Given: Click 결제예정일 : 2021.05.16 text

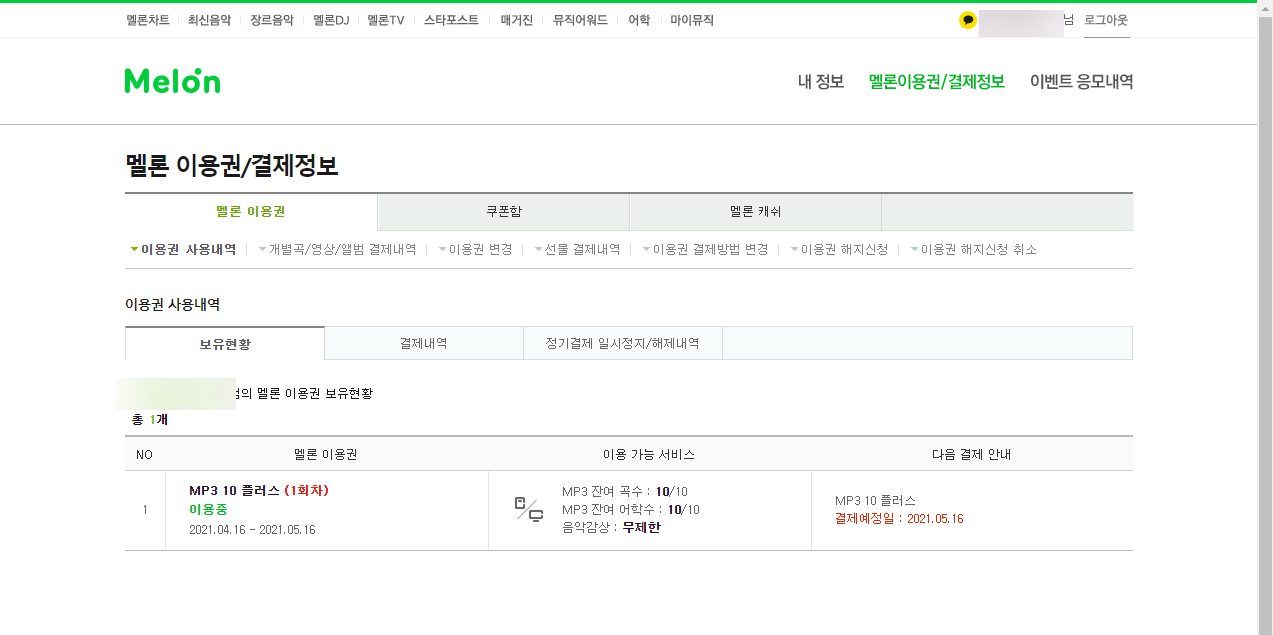Looking at the screenshot, I should point(899,519).
